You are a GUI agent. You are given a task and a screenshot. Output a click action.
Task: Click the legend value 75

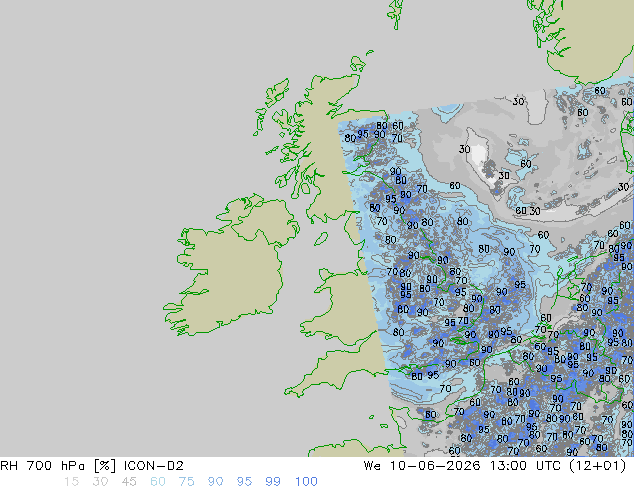(x=186, y=482)
